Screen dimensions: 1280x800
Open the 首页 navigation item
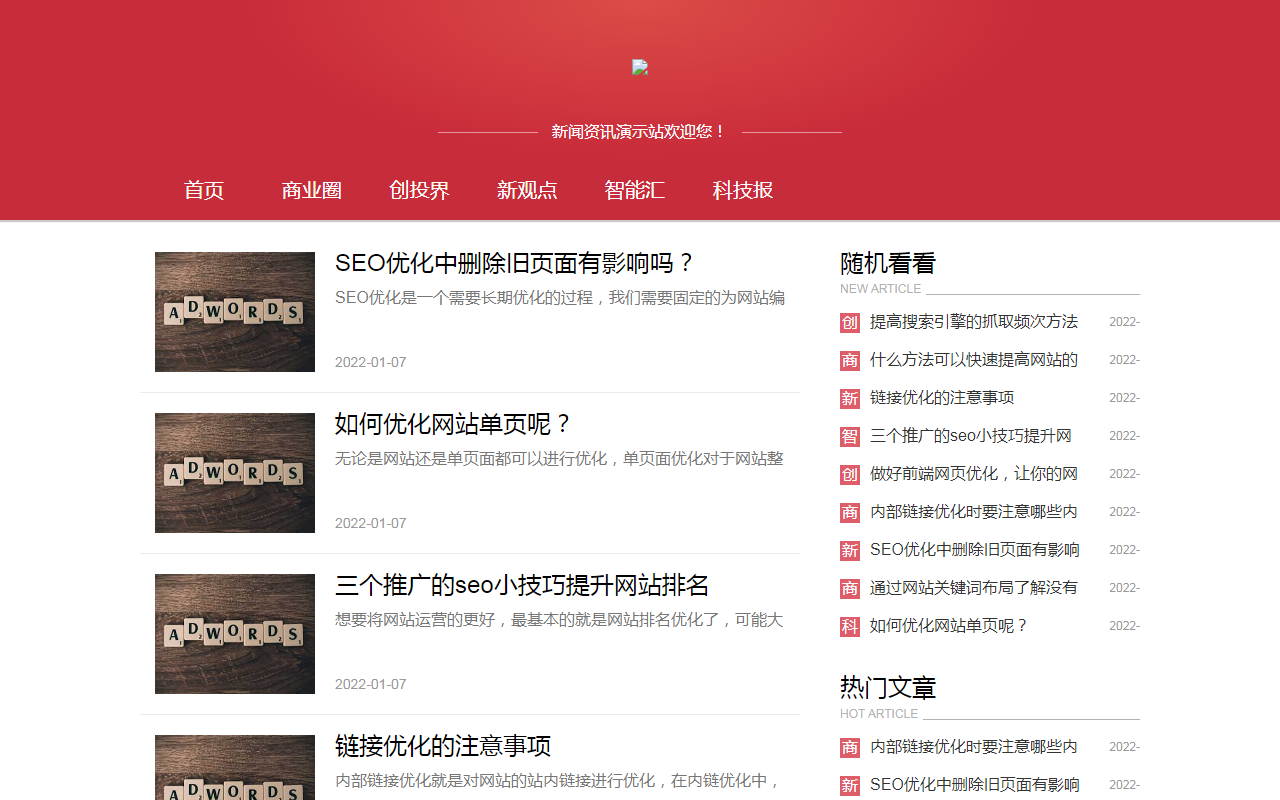[x=204, y=190]
